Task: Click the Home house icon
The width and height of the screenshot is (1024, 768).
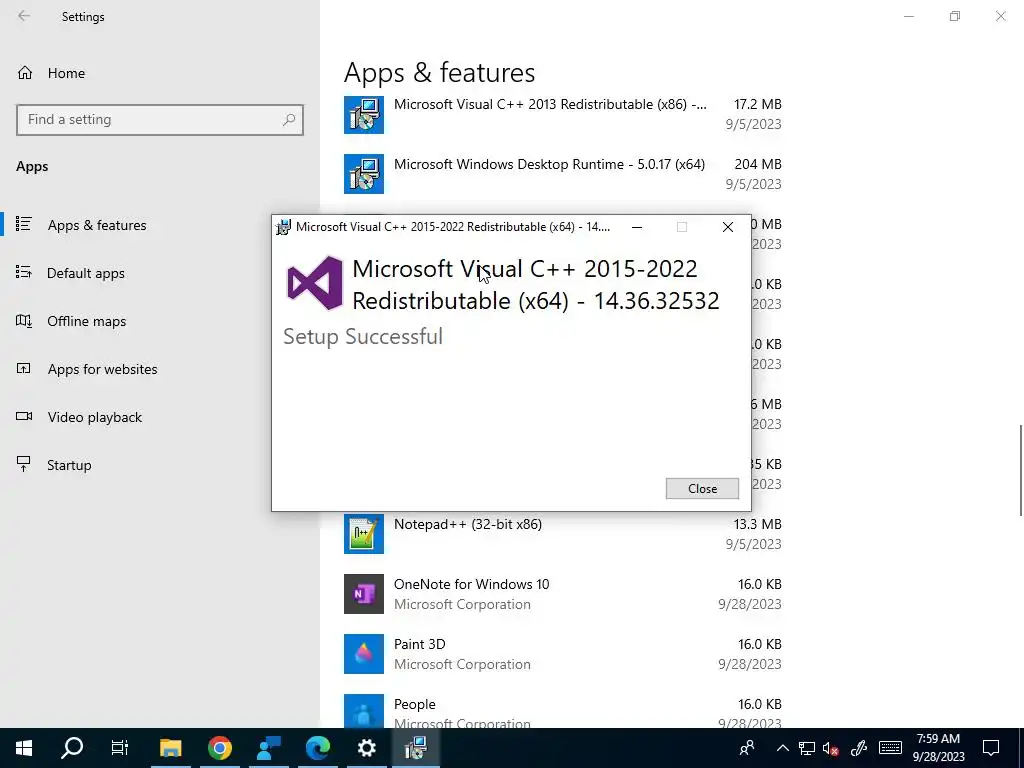Action: (25, 72)
